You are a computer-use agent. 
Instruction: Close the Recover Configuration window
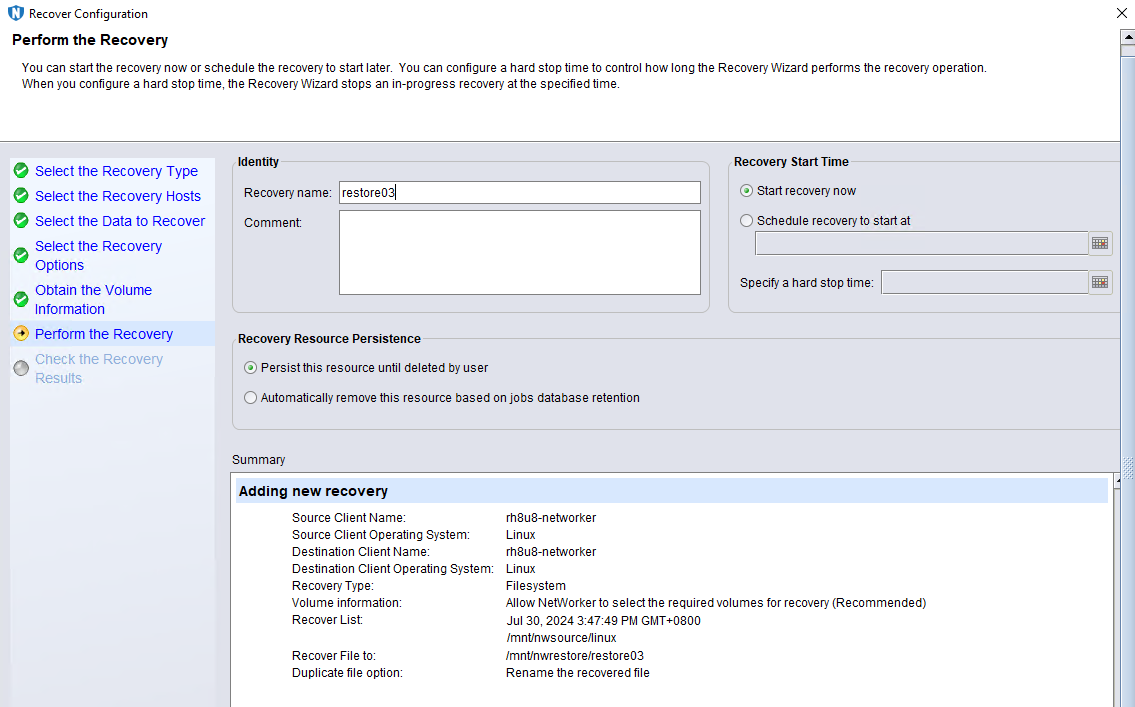pyautogui.click(x=1122, y=13)
